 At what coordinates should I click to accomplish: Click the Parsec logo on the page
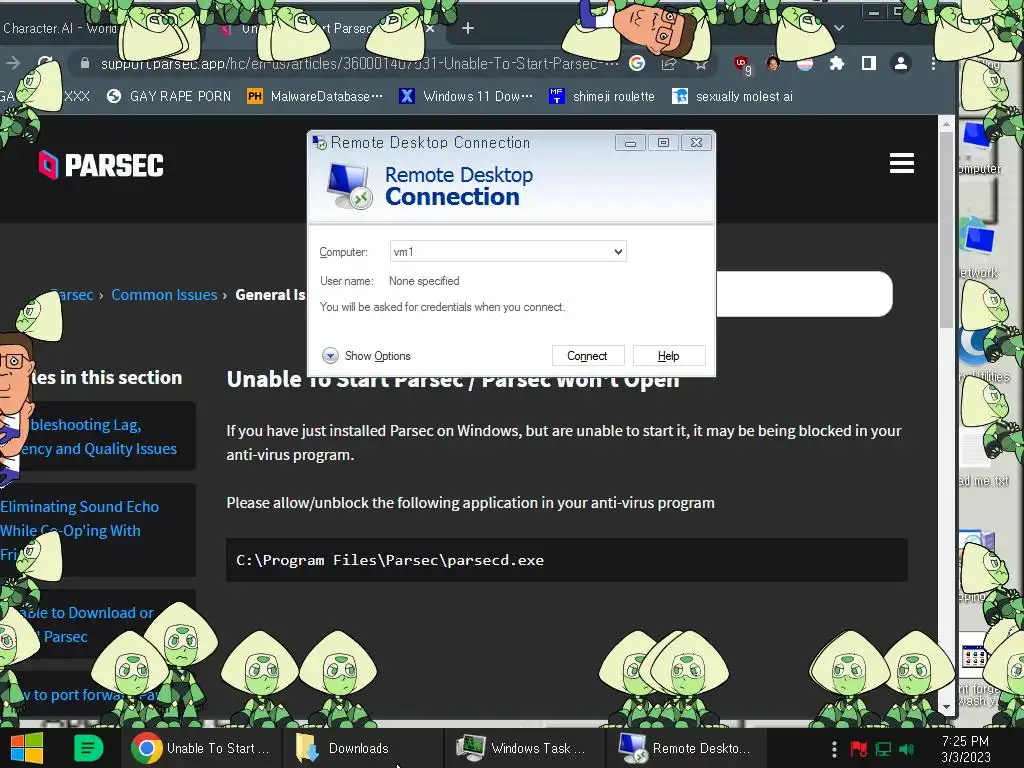pos(101,165)
